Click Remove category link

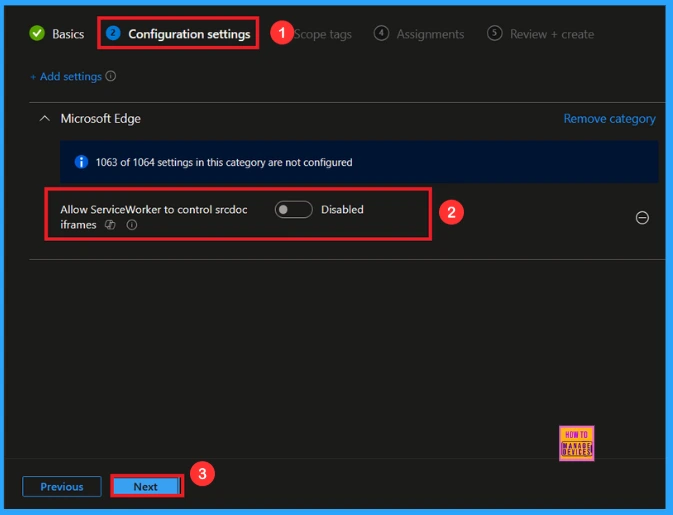point(609,119)
